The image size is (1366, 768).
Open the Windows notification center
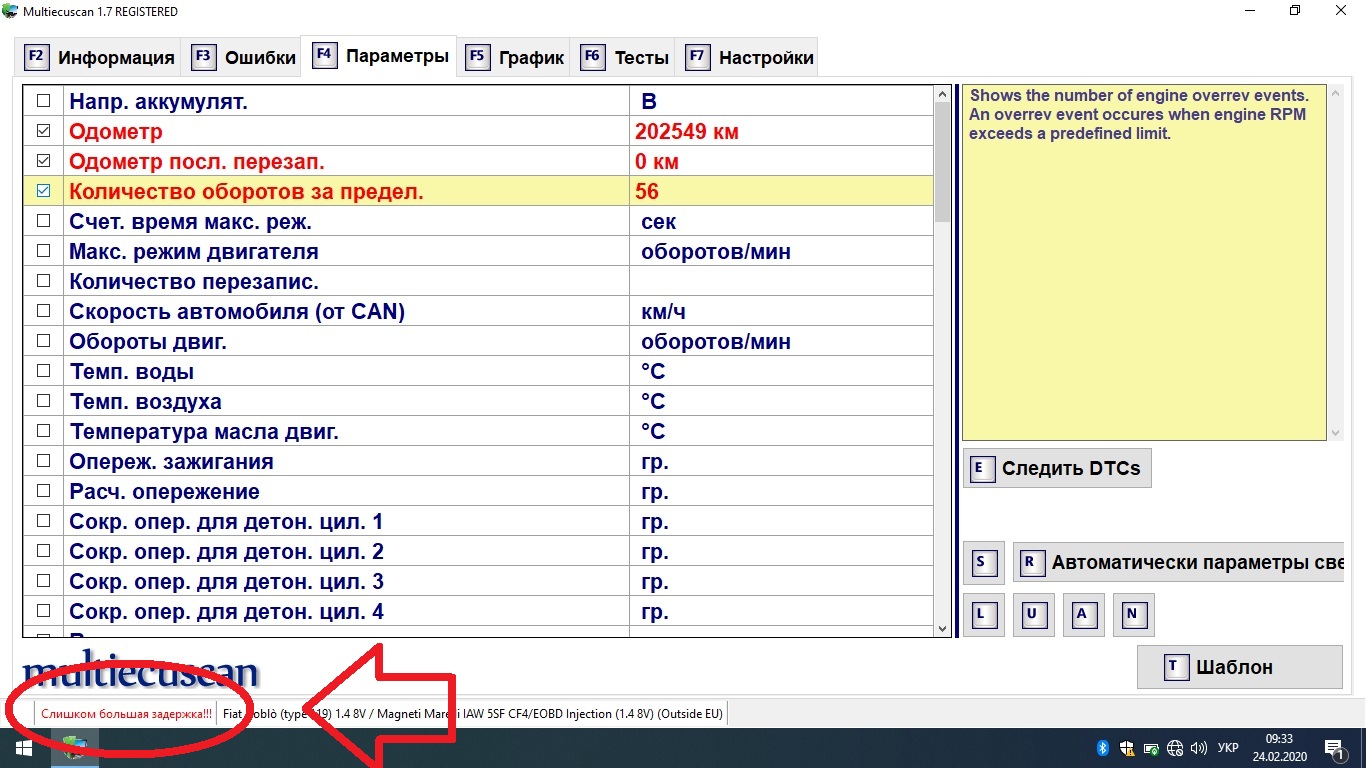point(1333,748)
